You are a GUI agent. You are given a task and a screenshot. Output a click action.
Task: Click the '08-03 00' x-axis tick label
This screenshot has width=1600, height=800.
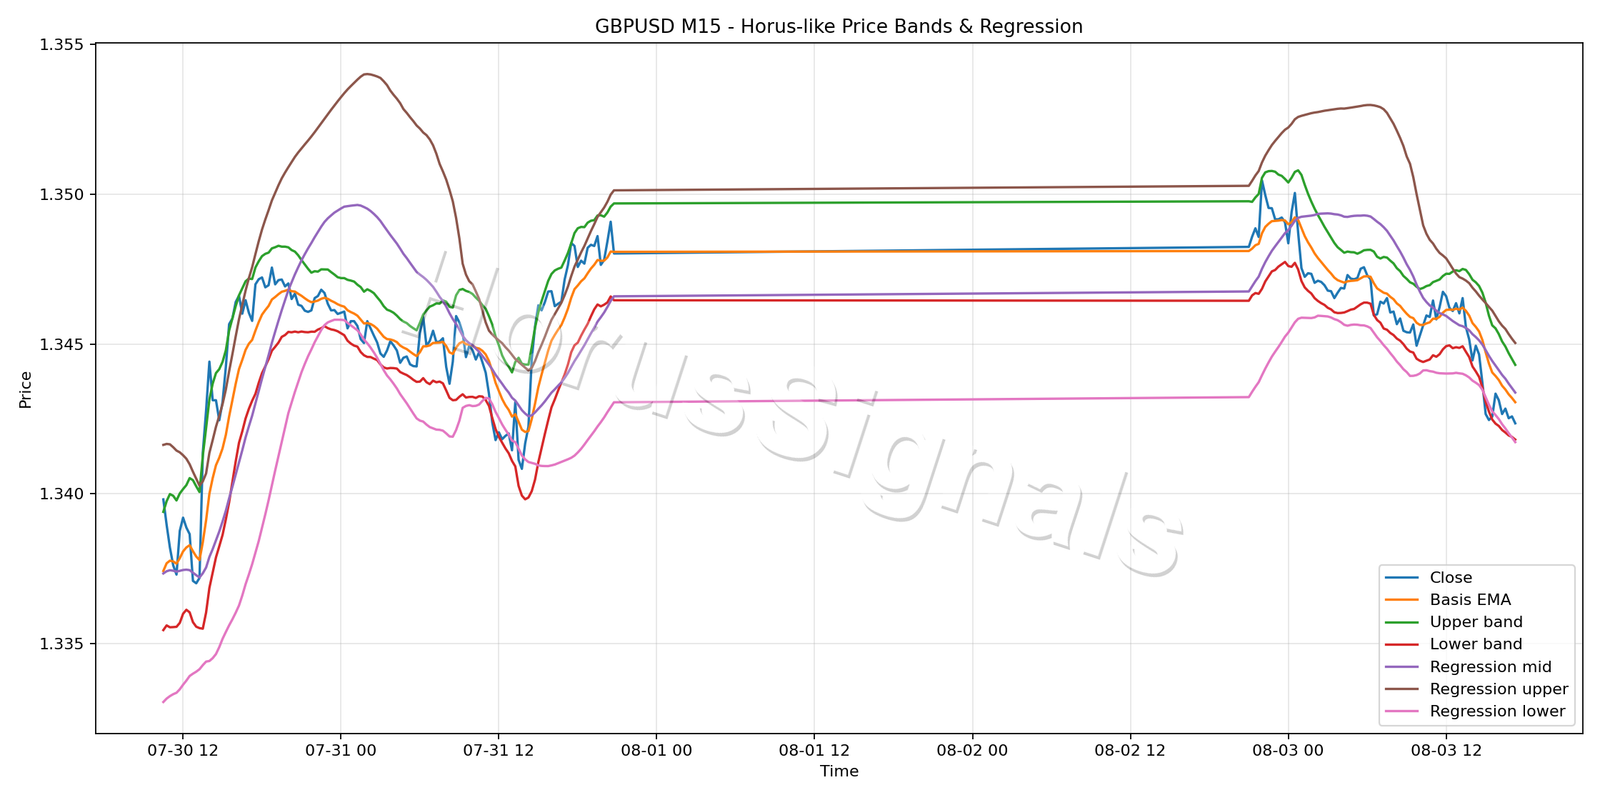1288,750
